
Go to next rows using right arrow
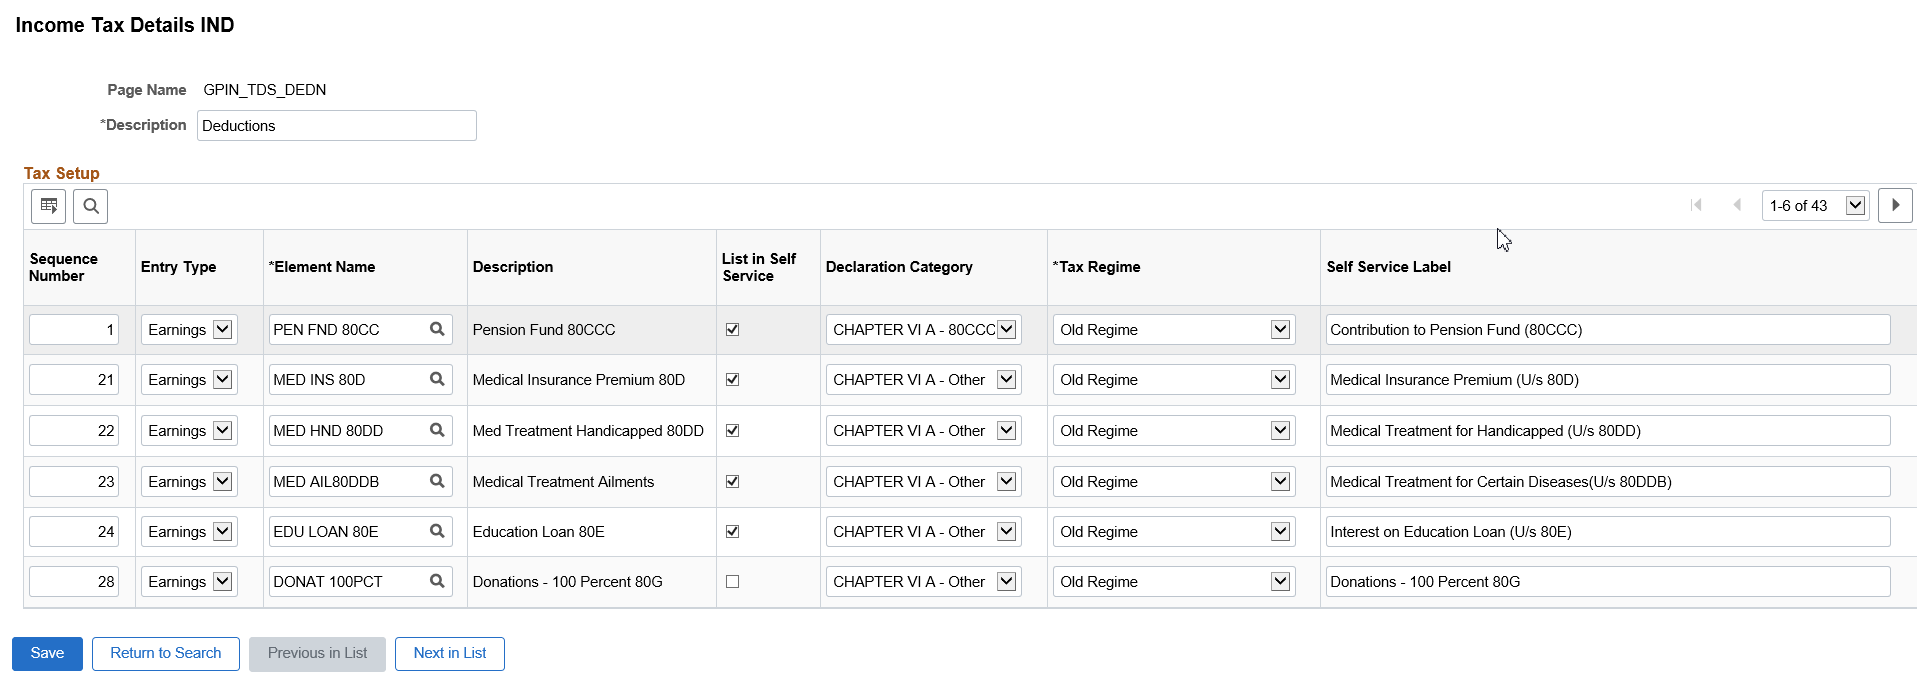coord(1895,205)
